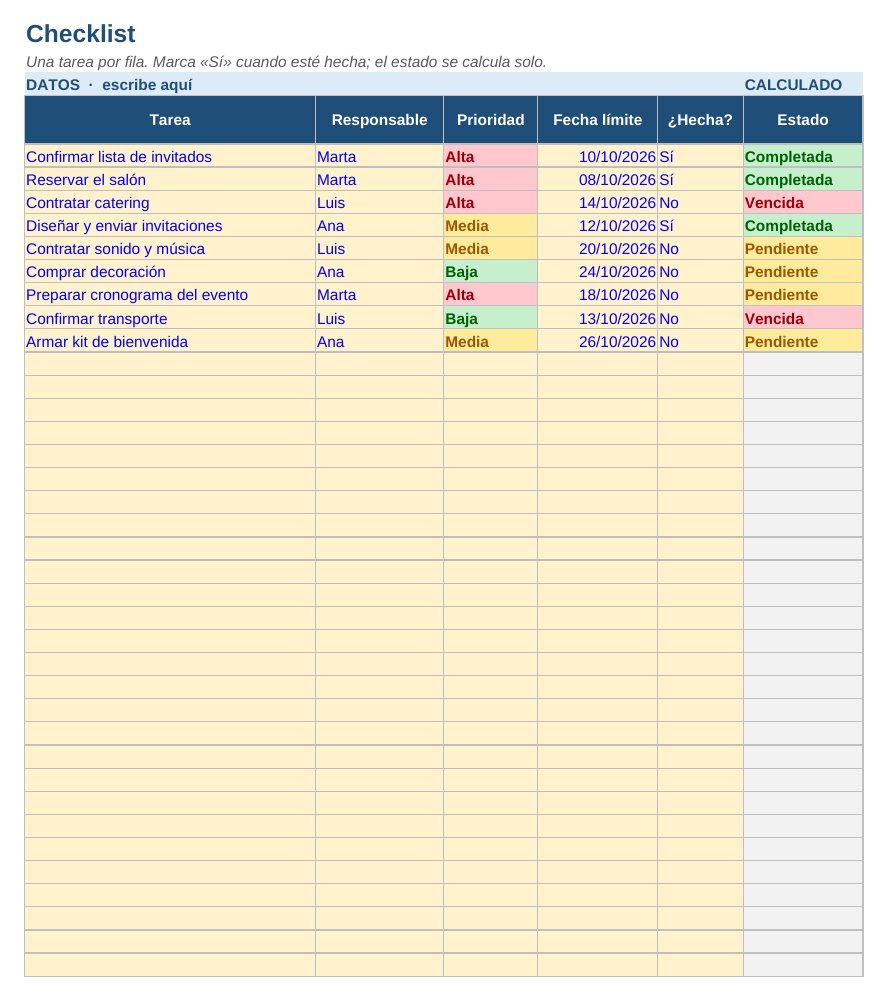The height and width of the screenshot is (1001, 888).
Task: Select date 26/10/2026
Action: pyautogui.click(x=598, y=341)
